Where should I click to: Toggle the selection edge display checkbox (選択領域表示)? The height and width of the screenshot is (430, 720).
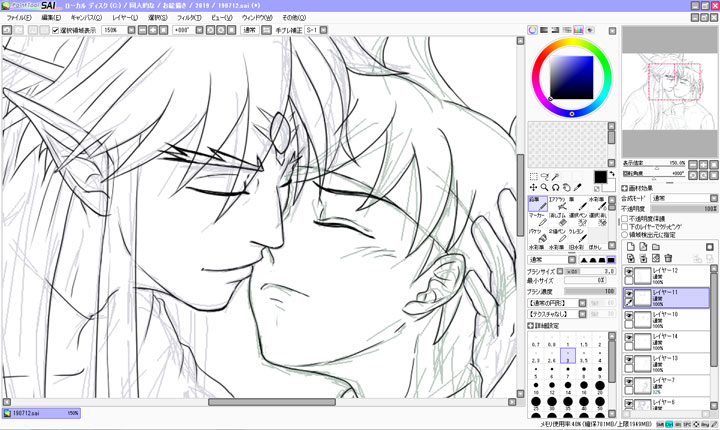click(56, 30)
